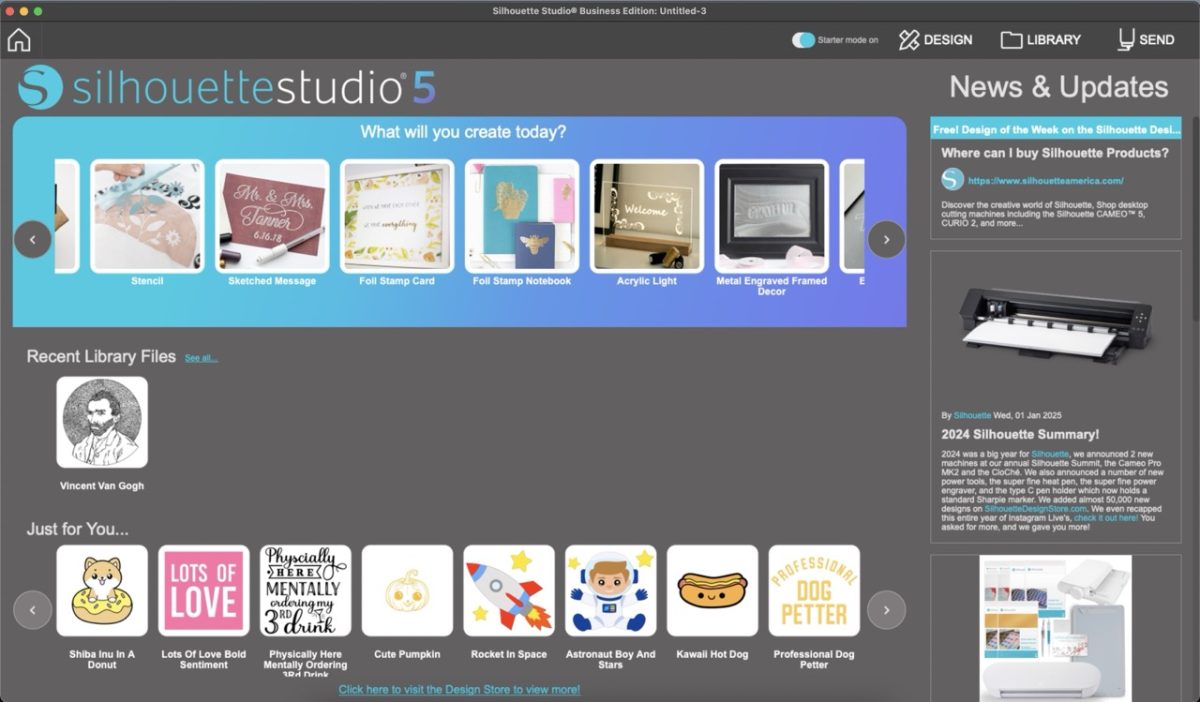
Task: Open the cutting machine news image
Action: click(x=1056, y=328)
